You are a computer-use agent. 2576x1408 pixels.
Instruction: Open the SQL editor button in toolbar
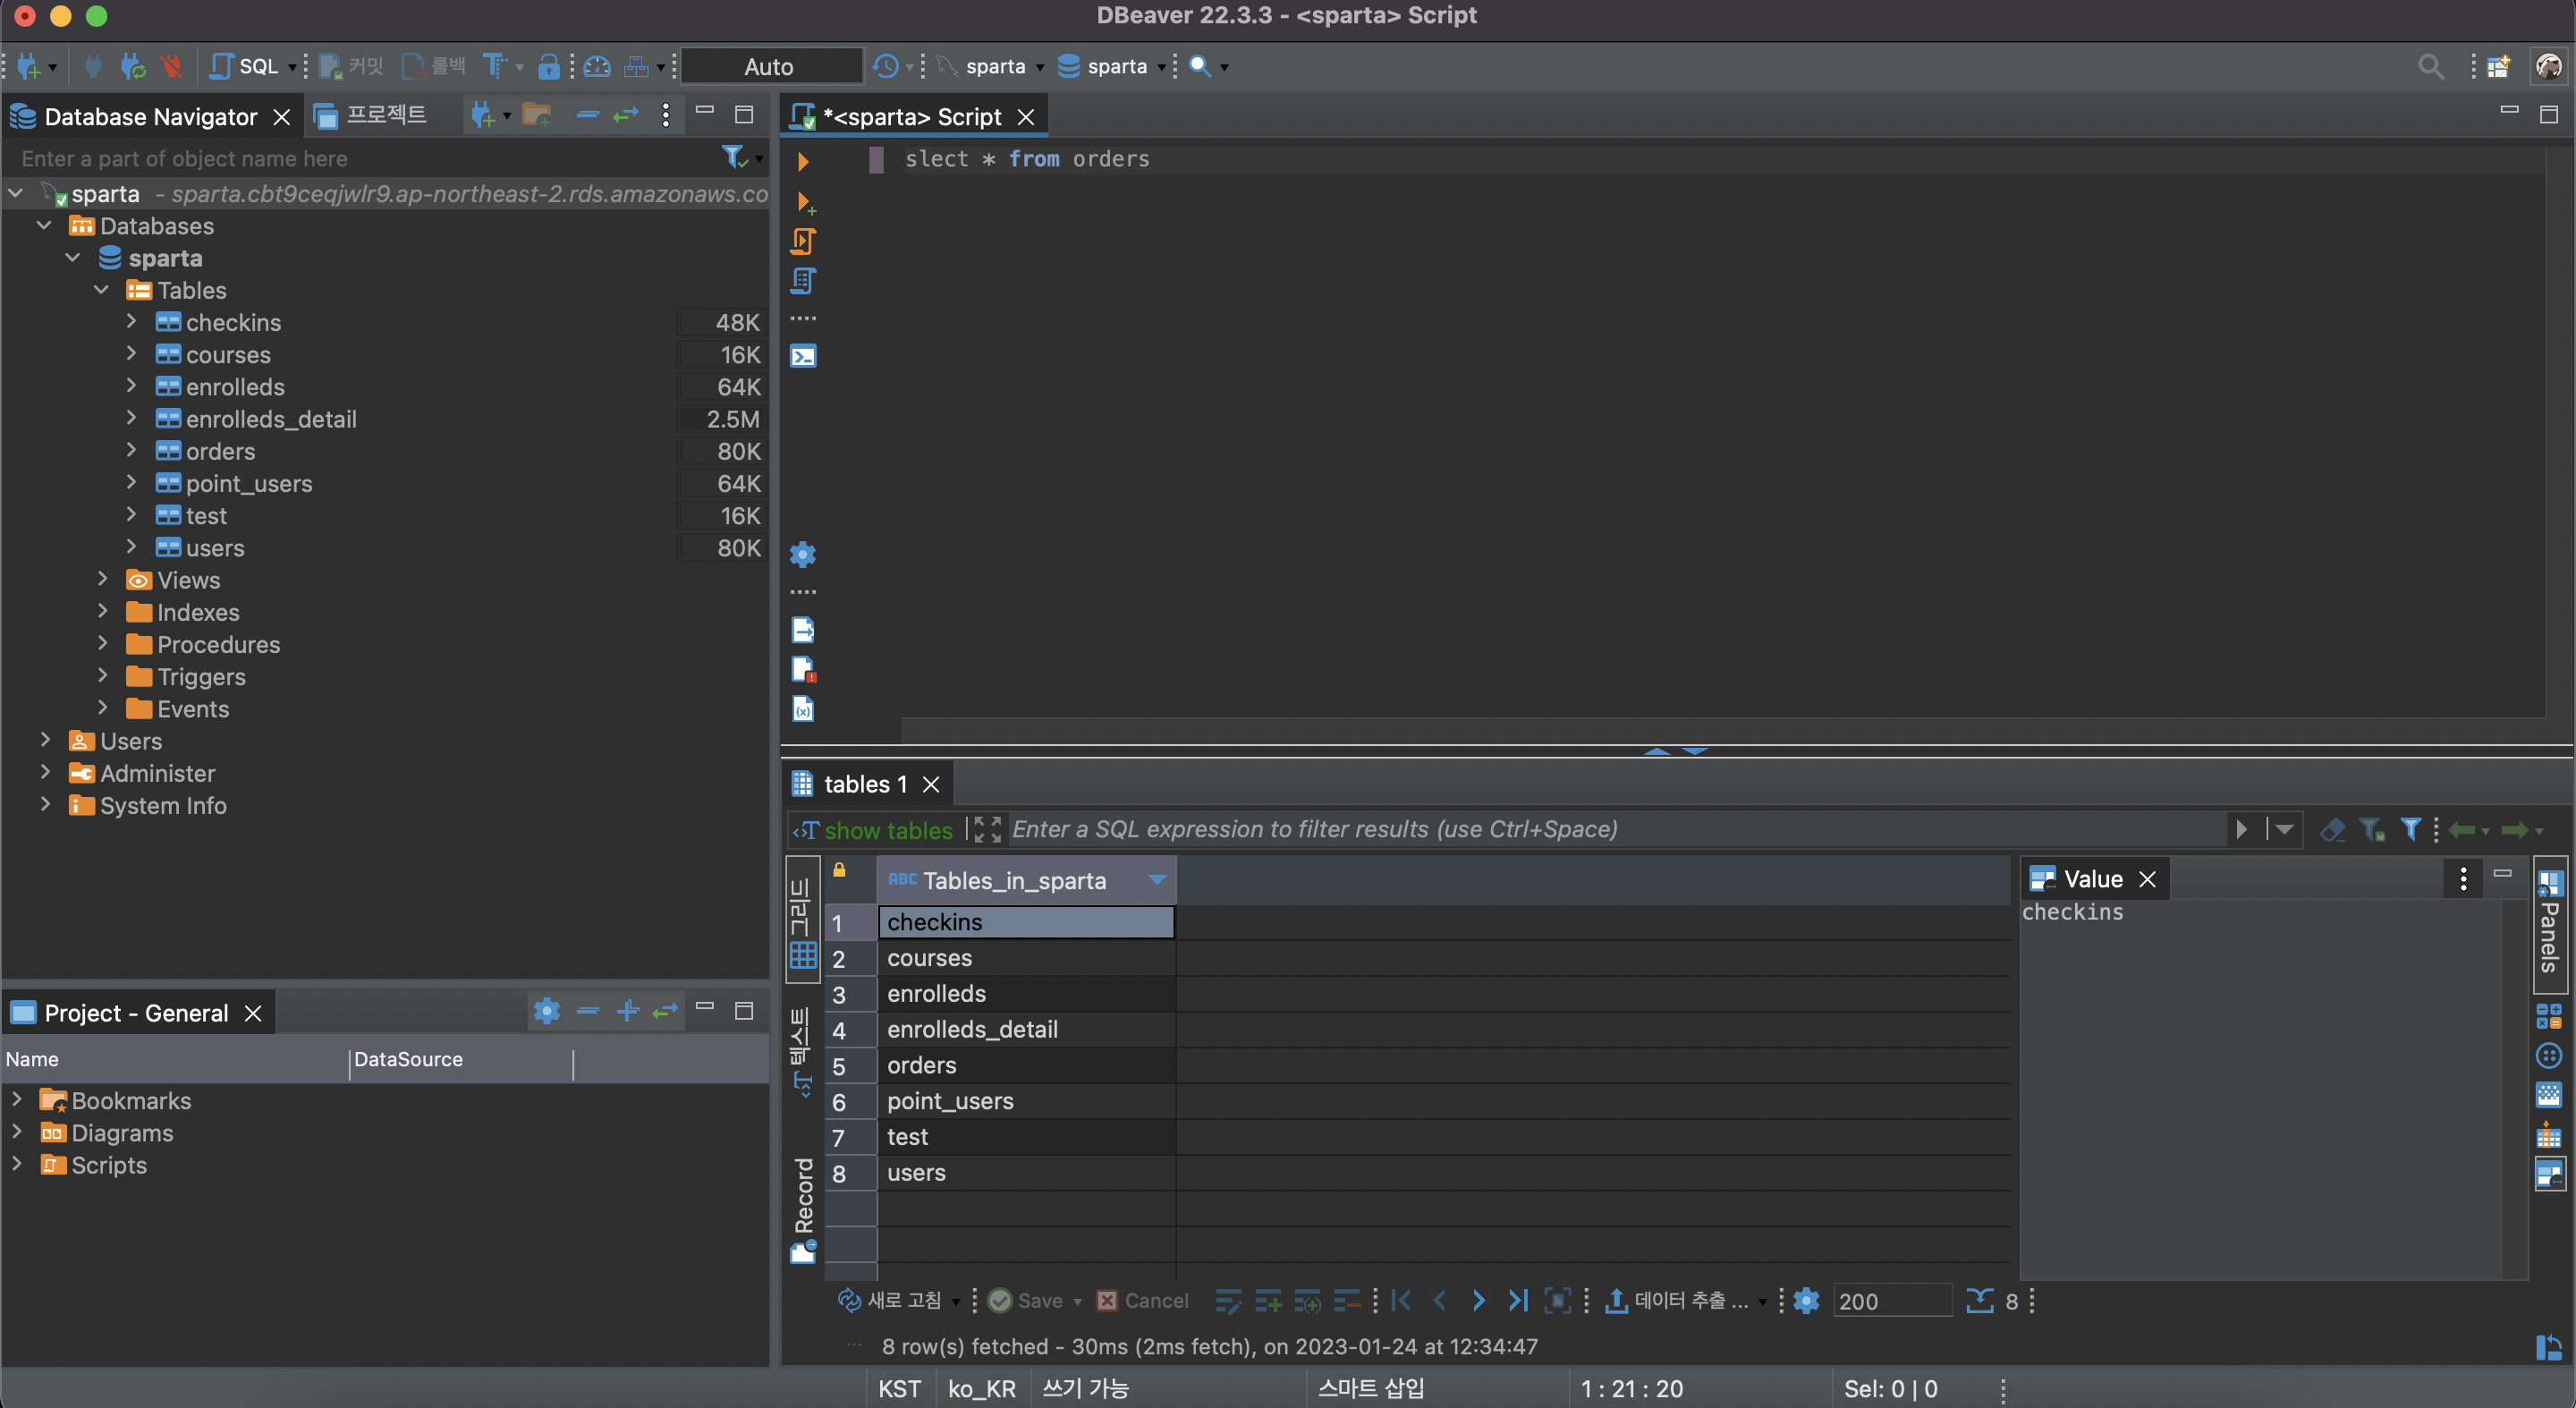click(x=245, y=66)
